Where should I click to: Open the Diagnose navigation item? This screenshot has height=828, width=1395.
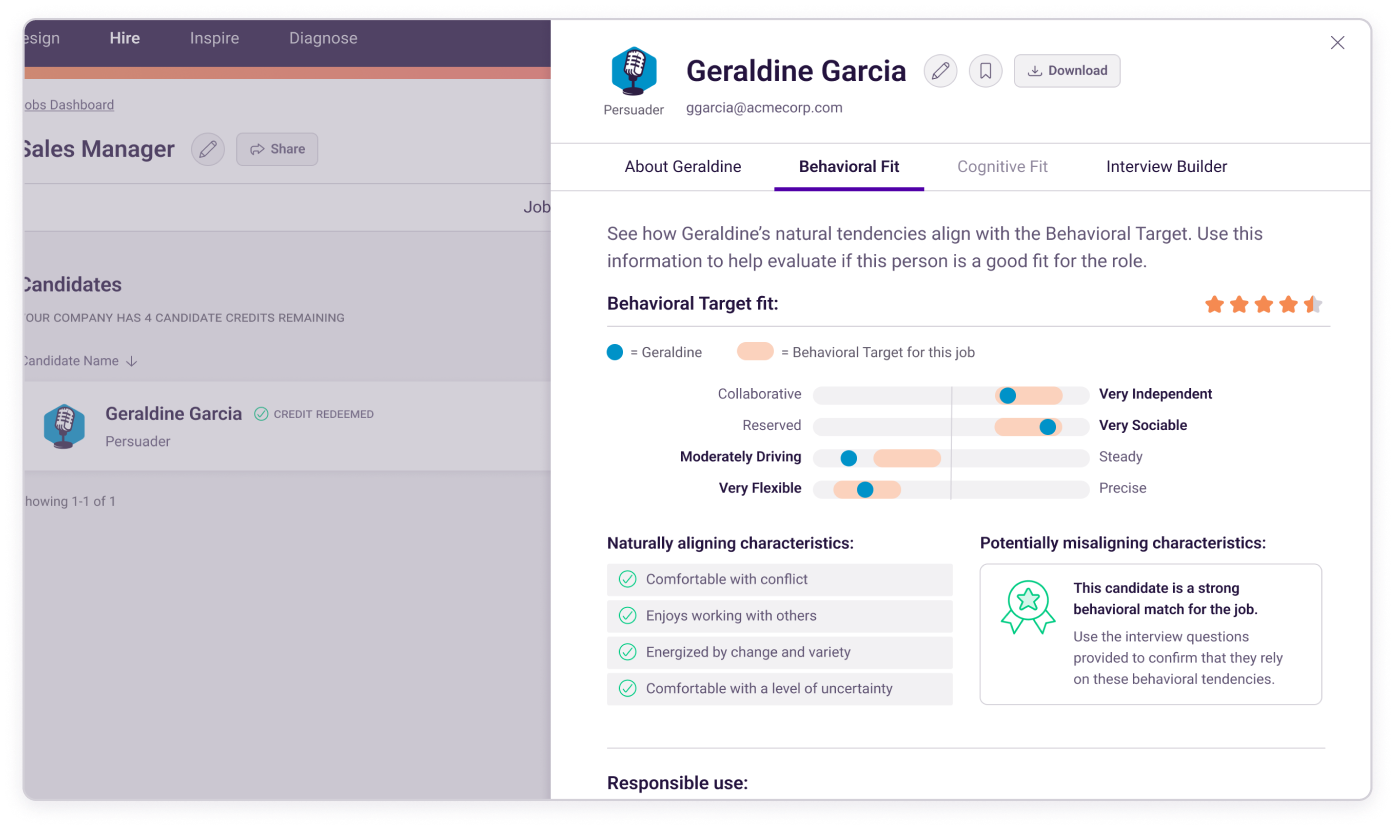[323, 38]
